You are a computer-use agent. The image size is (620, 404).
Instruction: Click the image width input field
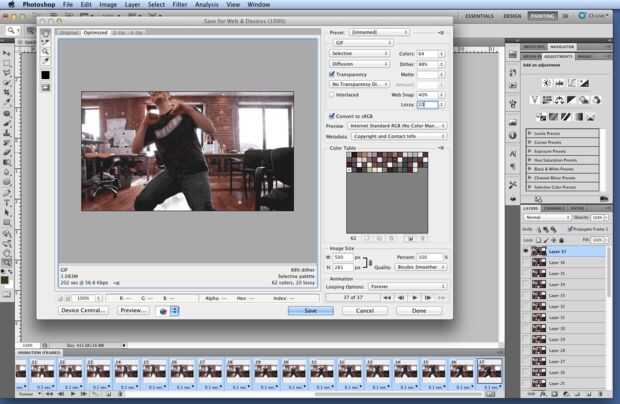tap(342, 257)
